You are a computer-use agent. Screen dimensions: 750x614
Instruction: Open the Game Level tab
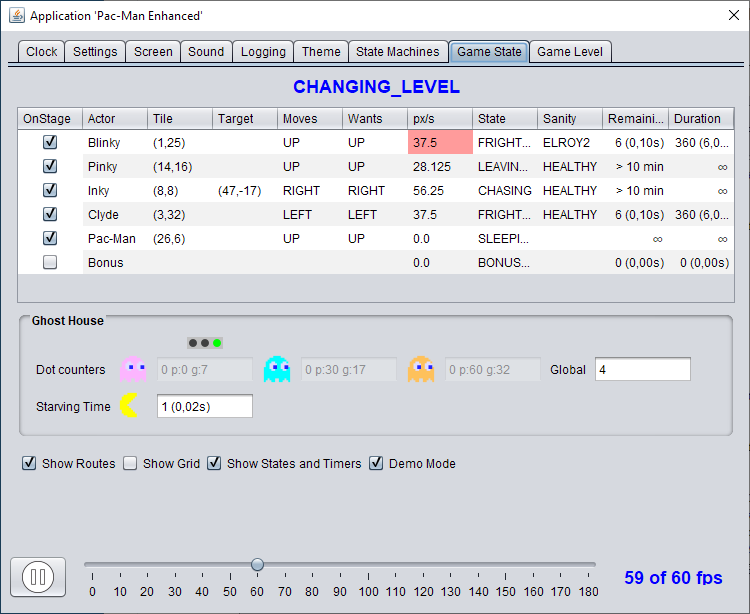[570, 52]
